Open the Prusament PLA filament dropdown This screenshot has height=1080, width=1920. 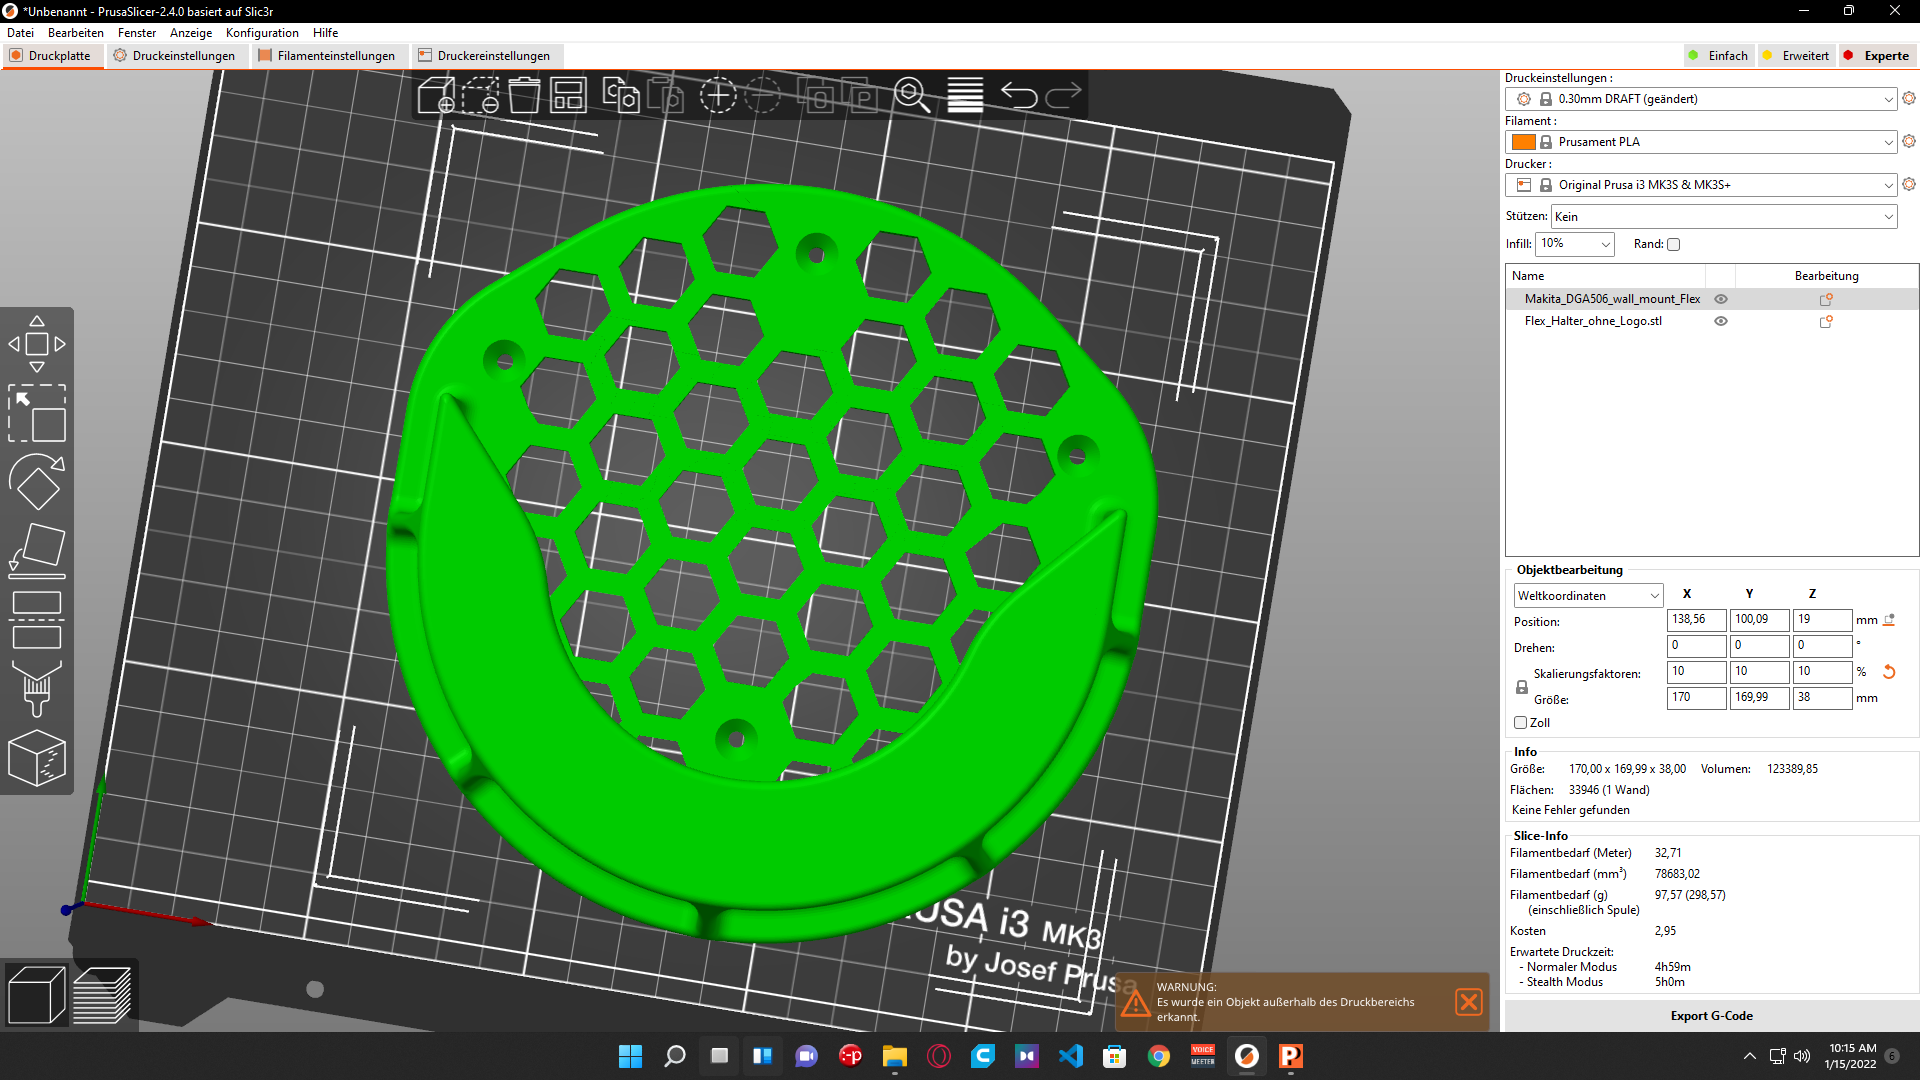tap(1701, 142)
